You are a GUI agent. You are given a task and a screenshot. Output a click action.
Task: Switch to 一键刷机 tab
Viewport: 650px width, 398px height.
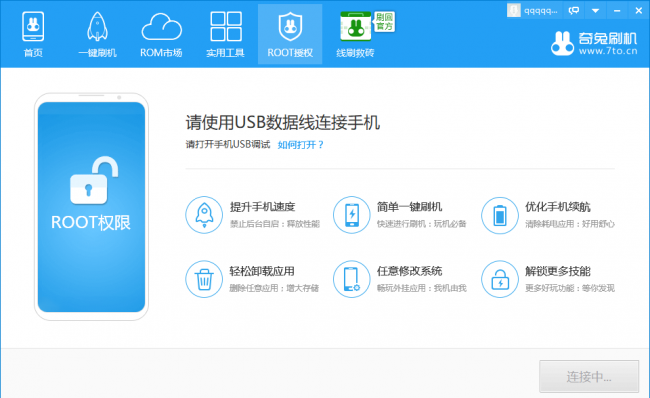97,34
